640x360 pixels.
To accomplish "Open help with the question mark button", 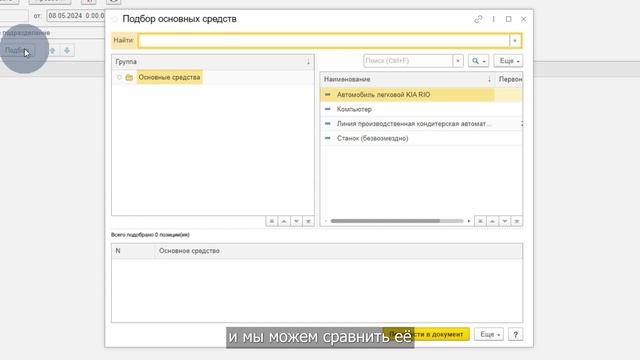I will pyautogui.click(x=516, y=334).
